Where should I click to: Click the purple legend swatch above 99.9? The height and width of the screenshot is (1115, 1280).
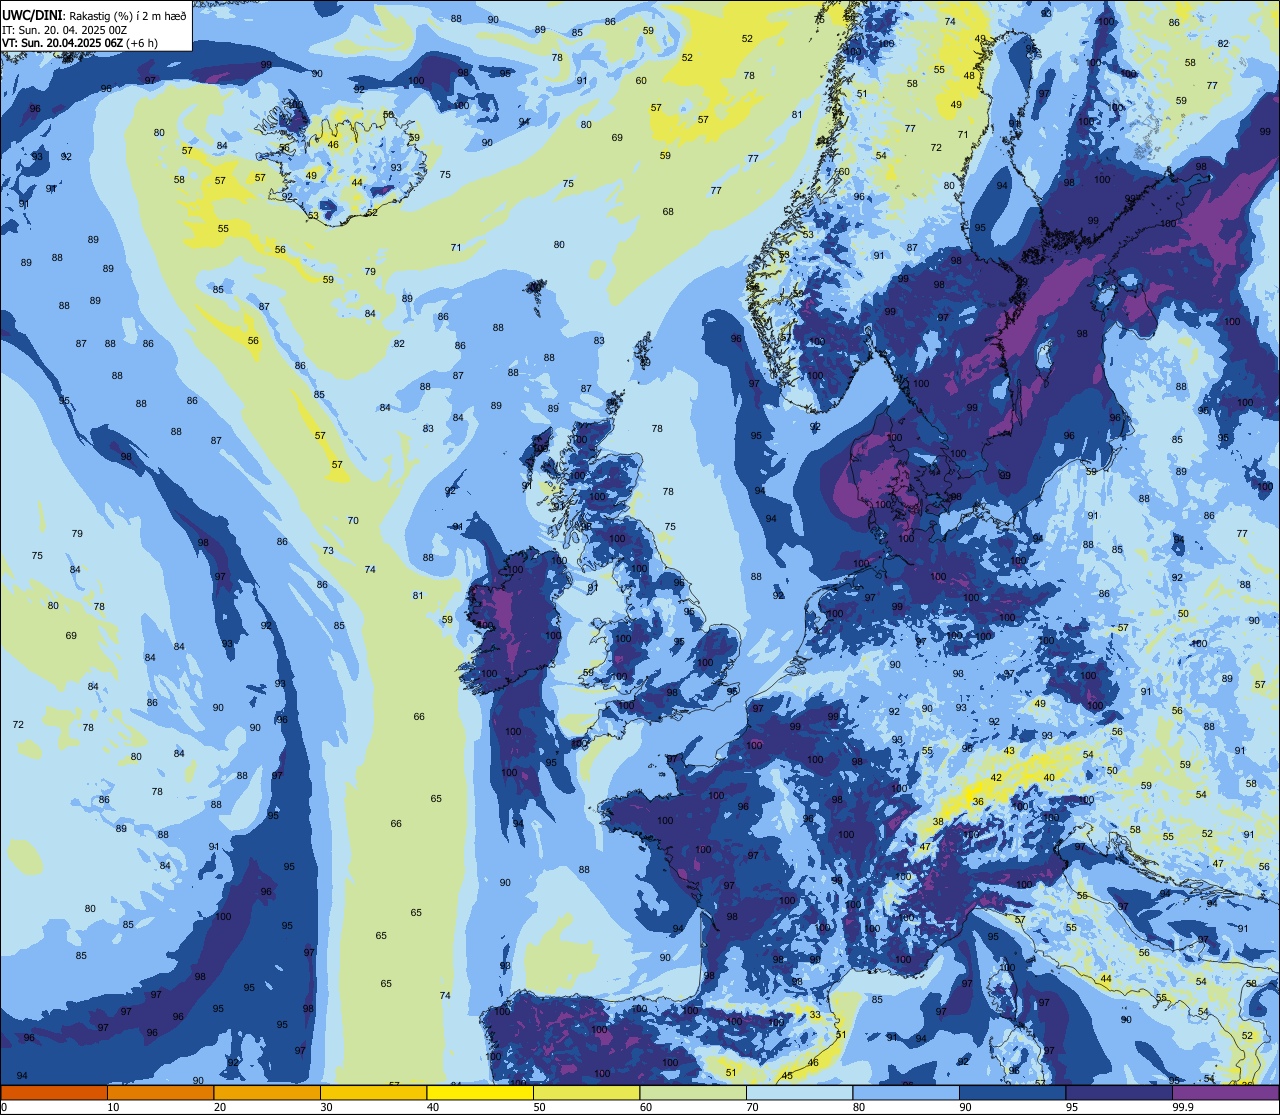(1226, 1092)
